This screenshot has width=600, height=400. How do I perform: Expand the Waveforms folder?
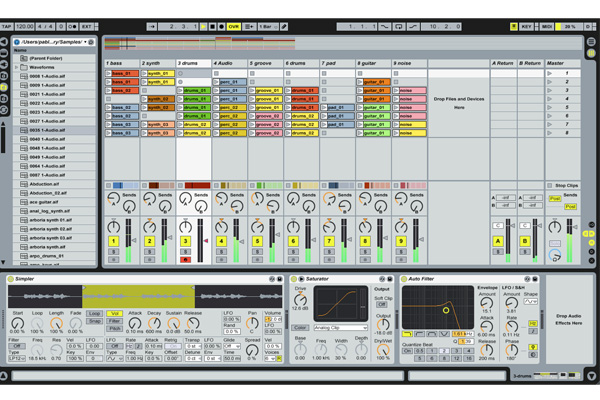16,67
